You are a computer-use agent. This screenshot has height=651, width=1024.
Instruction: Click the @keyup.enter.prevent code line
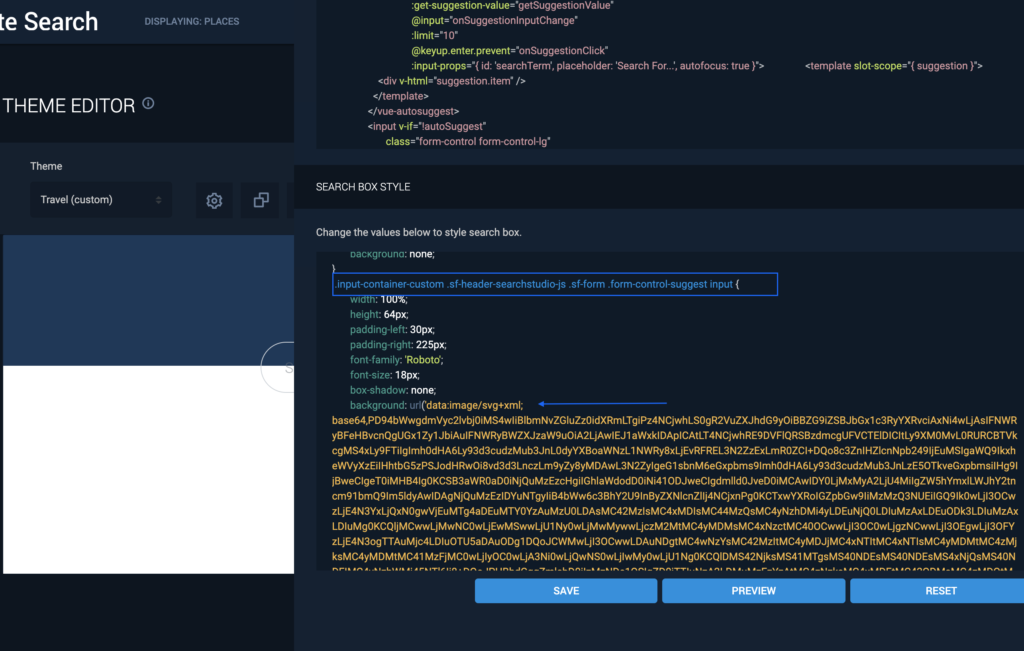[509, 50]
